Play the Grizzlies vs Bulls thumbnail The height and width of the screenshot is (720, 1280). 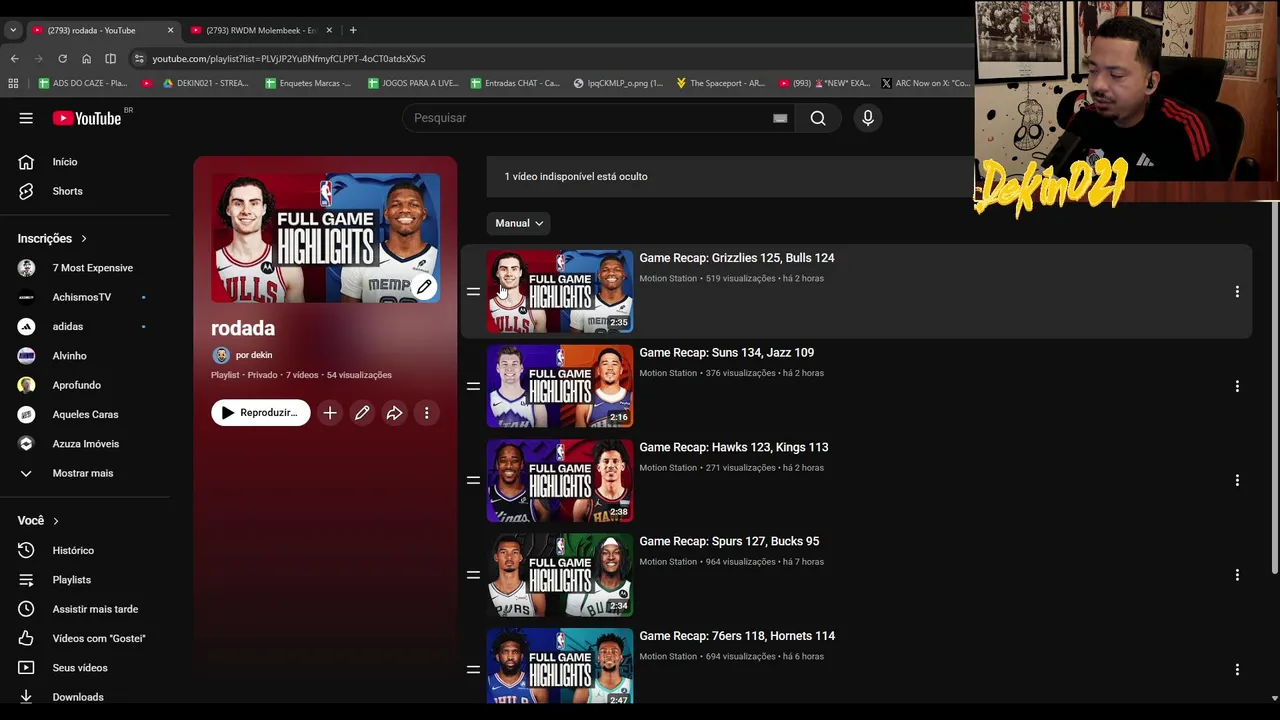(560, 291)
